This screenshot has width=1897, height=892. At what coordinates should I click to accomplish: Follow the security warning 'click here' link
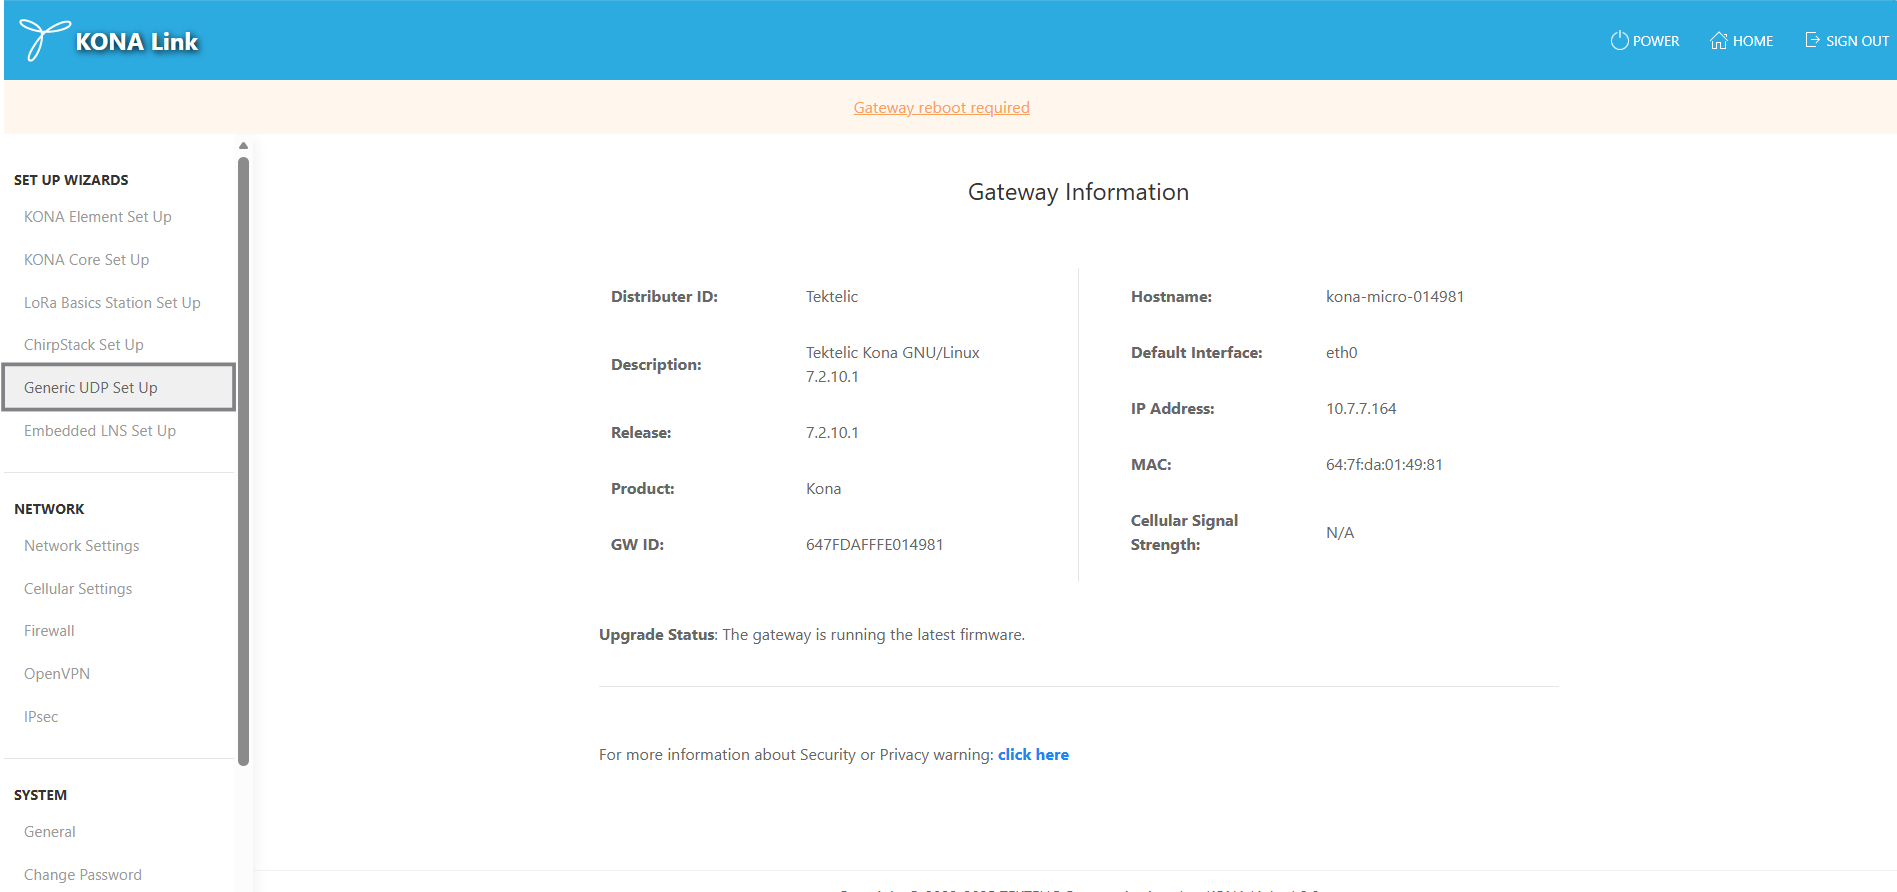coord(1033,755)
